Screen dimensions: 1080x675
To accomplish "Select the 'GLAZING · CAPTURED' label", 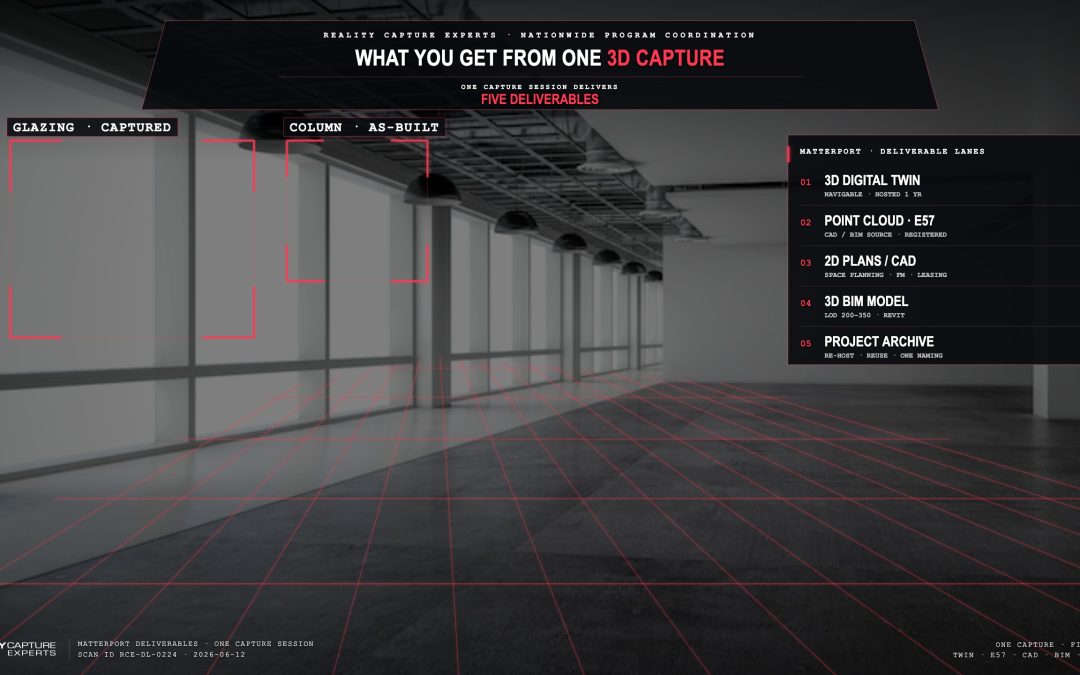I will coord(92,127).
